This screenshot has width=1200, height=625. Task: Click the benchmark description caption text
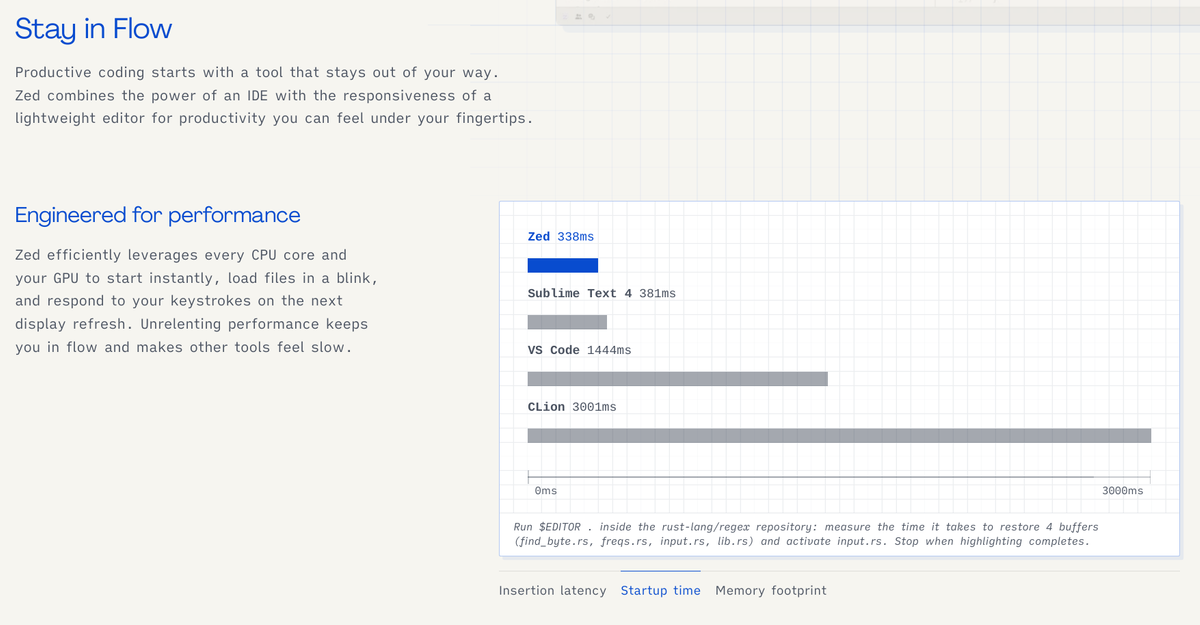(x=804, y=534)
